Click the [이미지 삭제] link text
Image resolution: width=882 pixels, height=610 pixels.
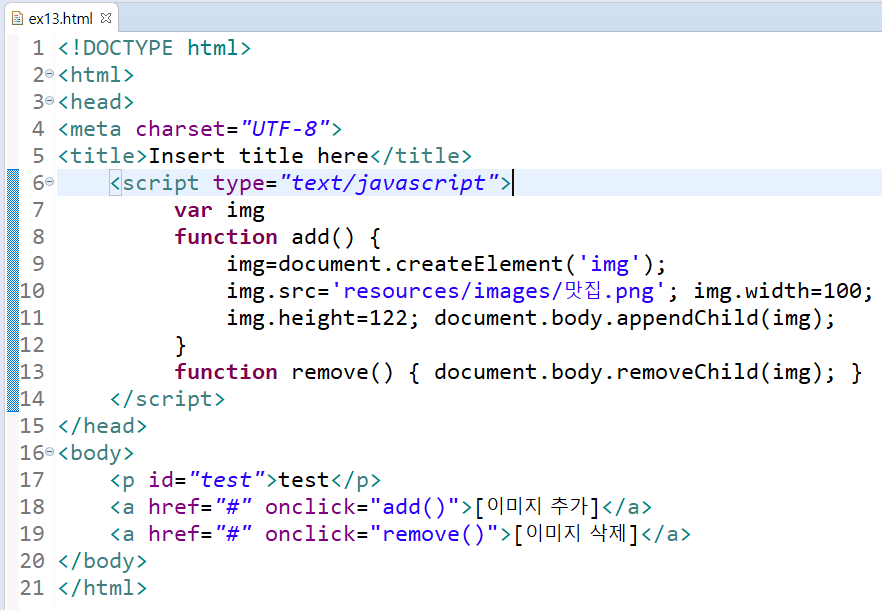(577, 534)
